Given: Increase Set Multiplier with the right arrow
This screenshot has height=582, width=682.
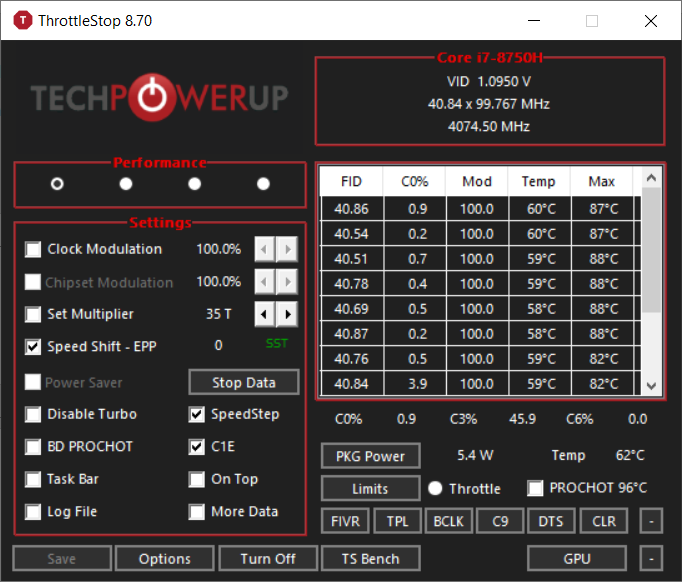Looking at the screenshot, I should (287, 314).
